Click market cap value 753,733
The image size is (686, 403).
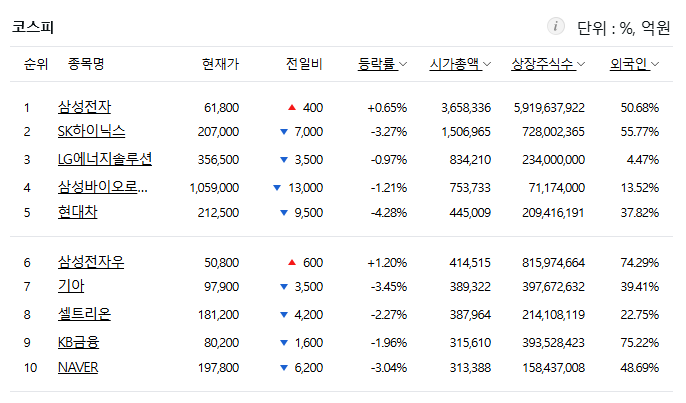[470, 188]
